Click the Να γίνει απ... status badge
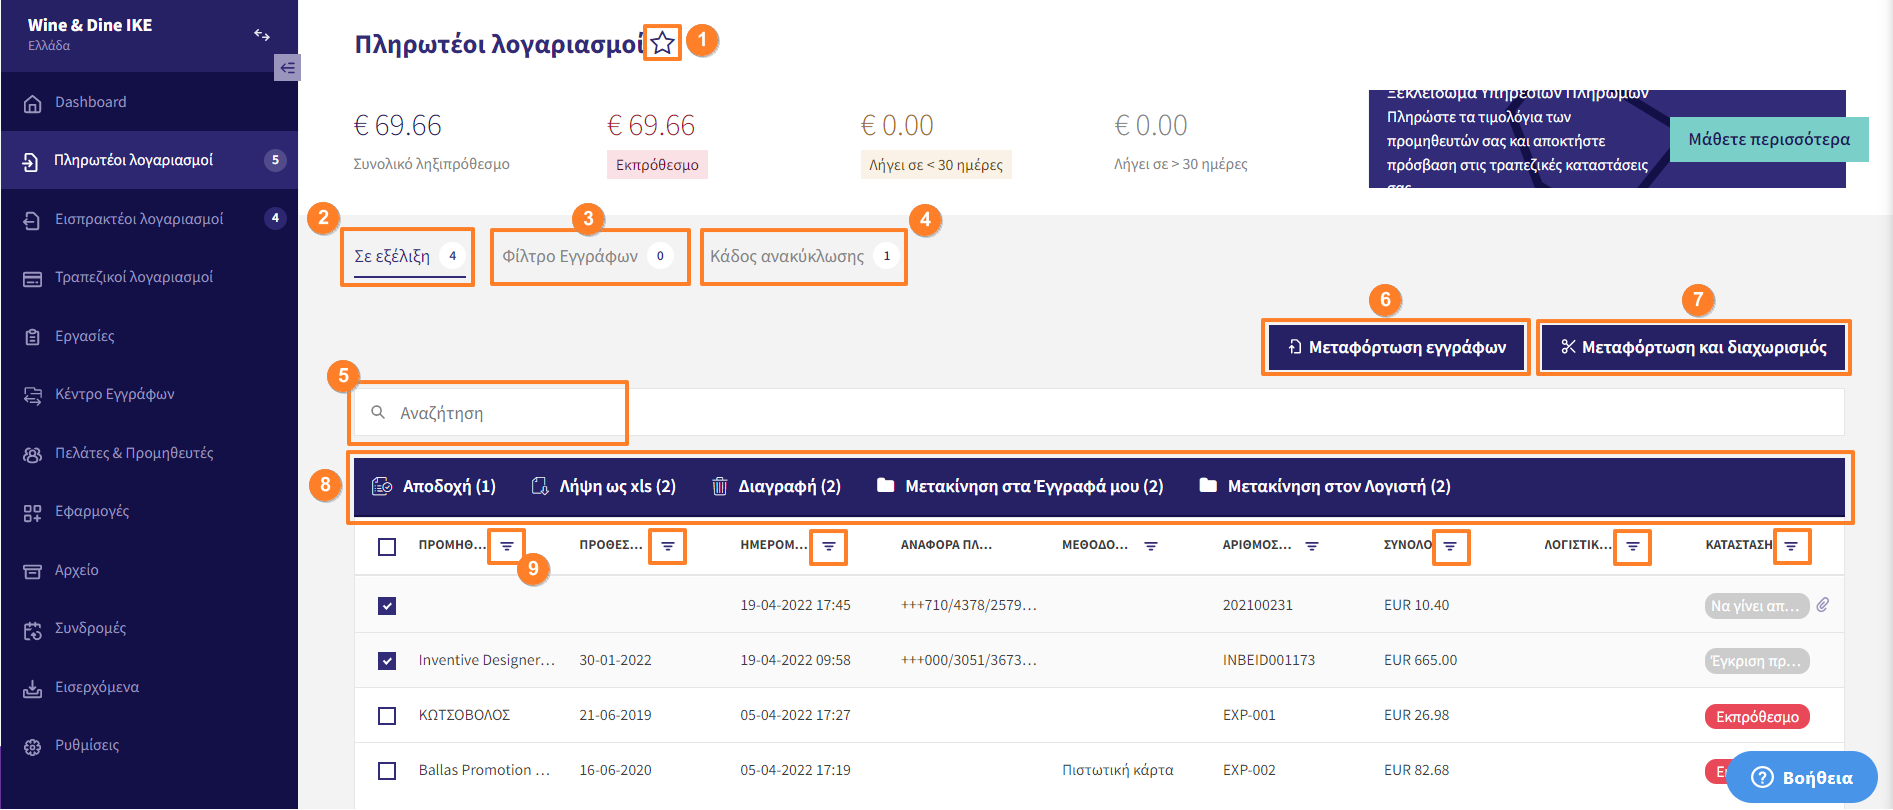 (x=1757, y=606)
